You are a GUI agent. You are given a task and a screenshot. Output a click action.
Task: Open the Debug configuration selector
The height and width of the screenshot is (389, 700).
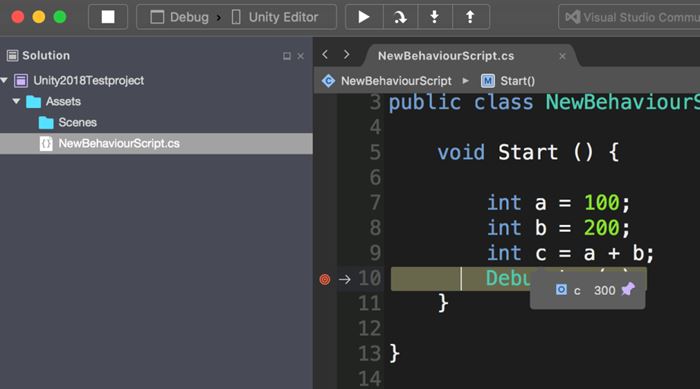pyautogui.click(x=180, y=17)
